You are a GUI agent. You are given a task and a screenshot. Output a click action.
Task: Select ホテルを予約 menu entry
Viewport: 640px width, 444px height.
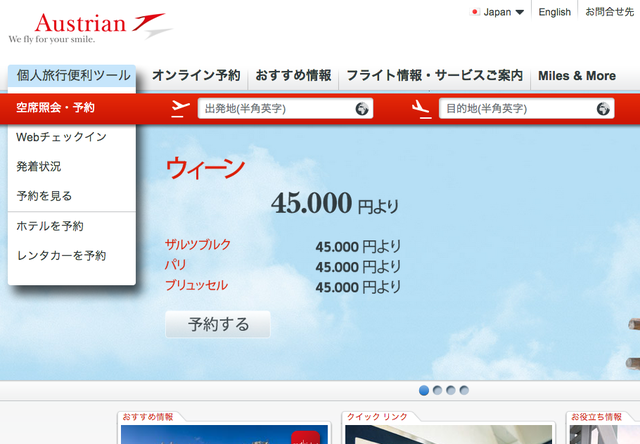click(x=50, y=226)
